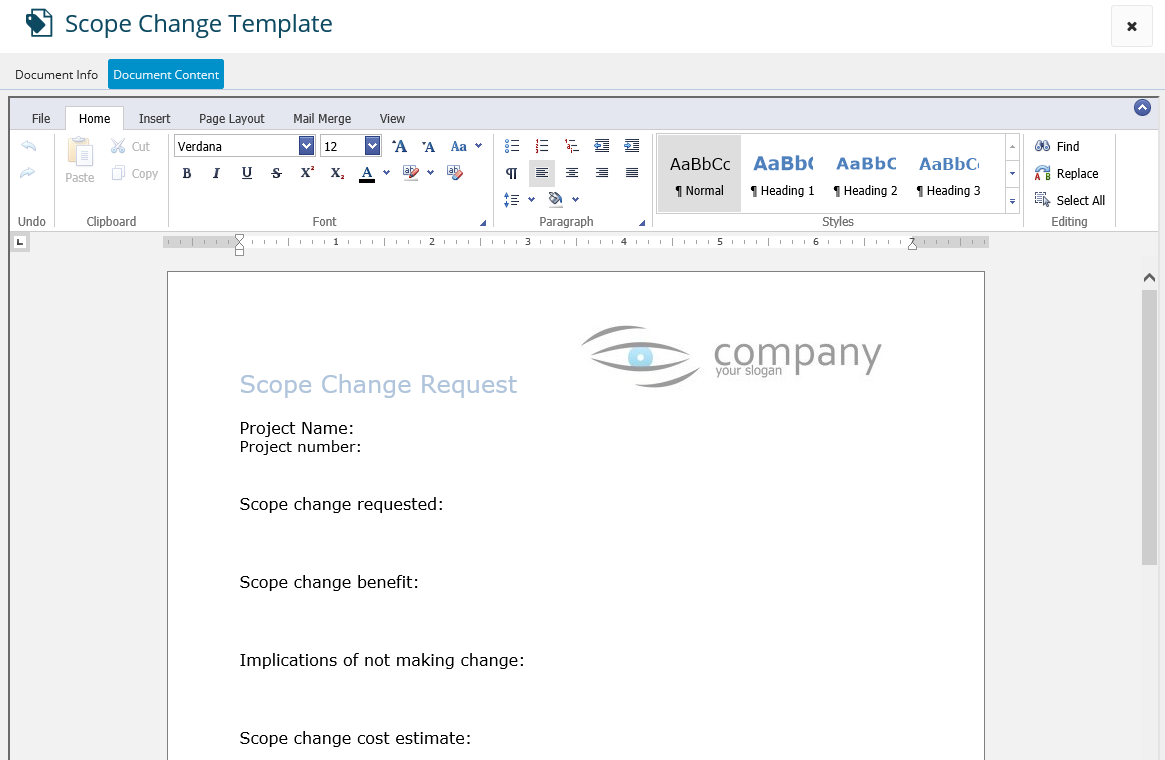Open highlight color dropdown arrow

[x=430, y=173]
